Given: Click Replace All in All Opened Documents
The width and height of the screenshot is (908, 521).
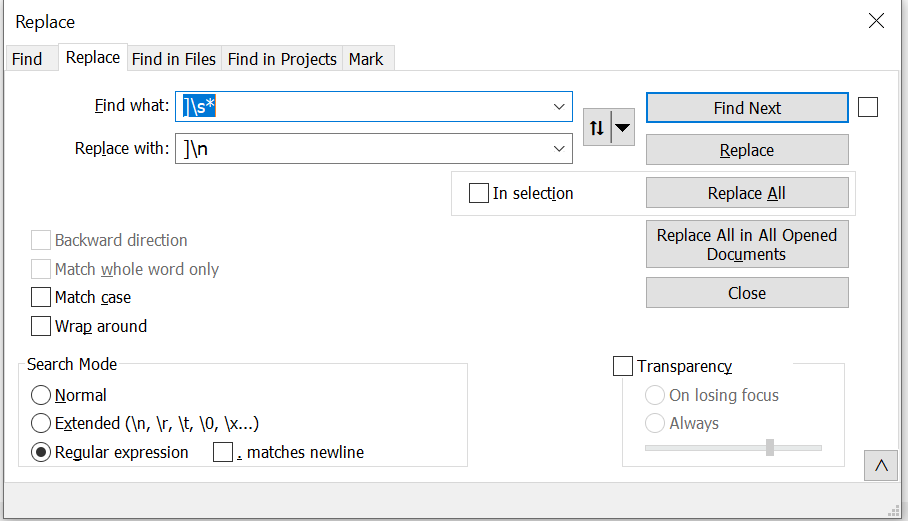Looking at the screenshot, I should pos(747,245).
